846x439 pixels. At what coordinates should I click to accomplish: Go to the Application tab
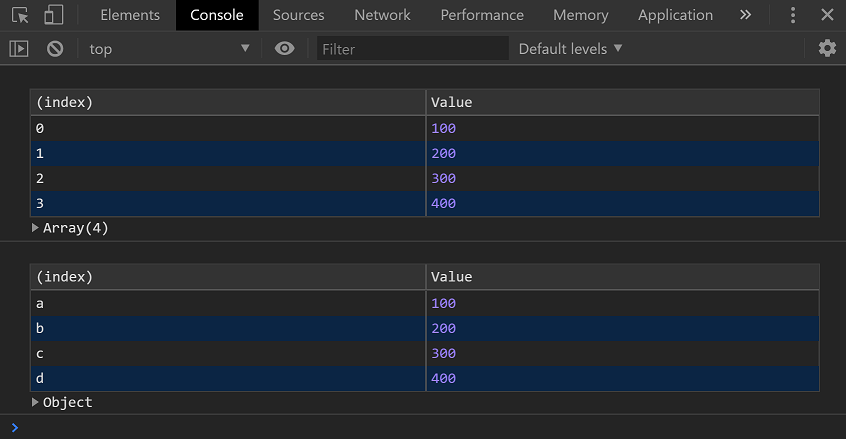675,15
